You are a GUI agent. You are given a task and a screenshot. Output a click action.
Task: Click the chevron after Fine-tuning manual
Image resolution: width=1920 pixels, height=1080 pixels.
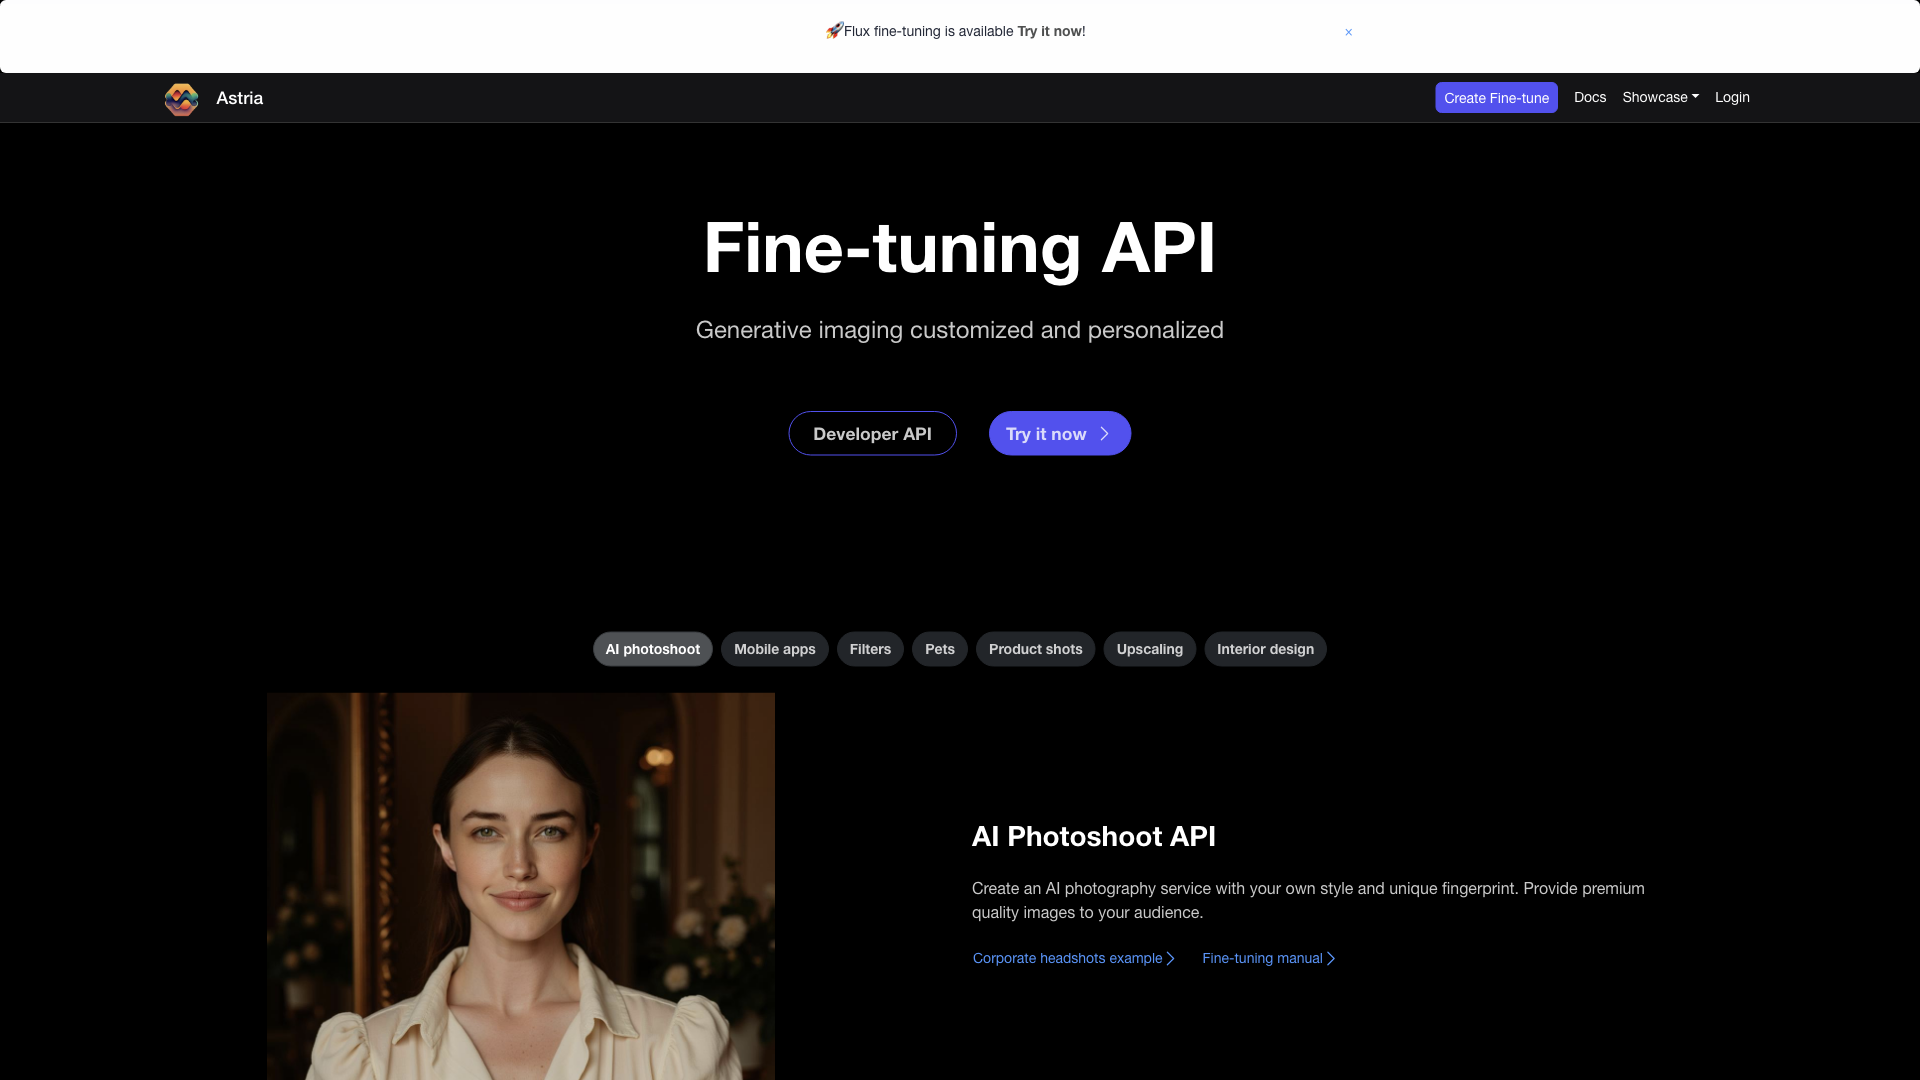(1331, 958)
